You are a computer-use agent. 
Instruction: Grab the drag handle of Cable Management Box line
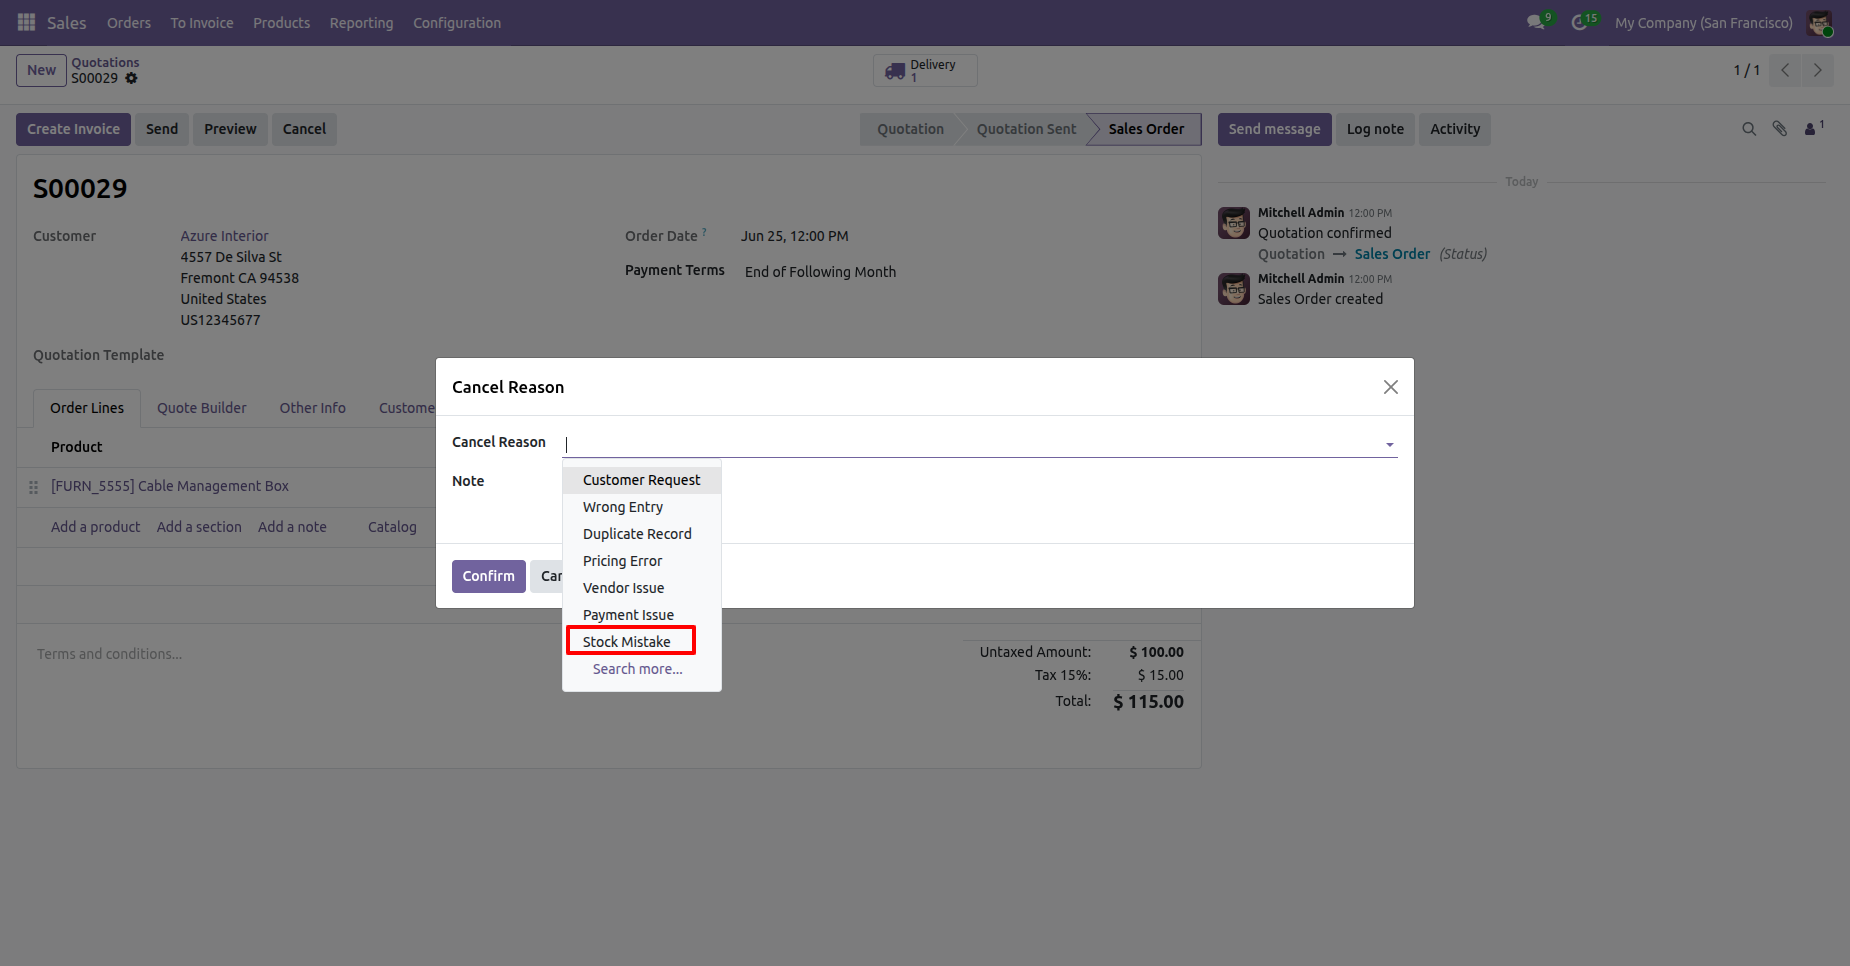[x=33, y=487]
